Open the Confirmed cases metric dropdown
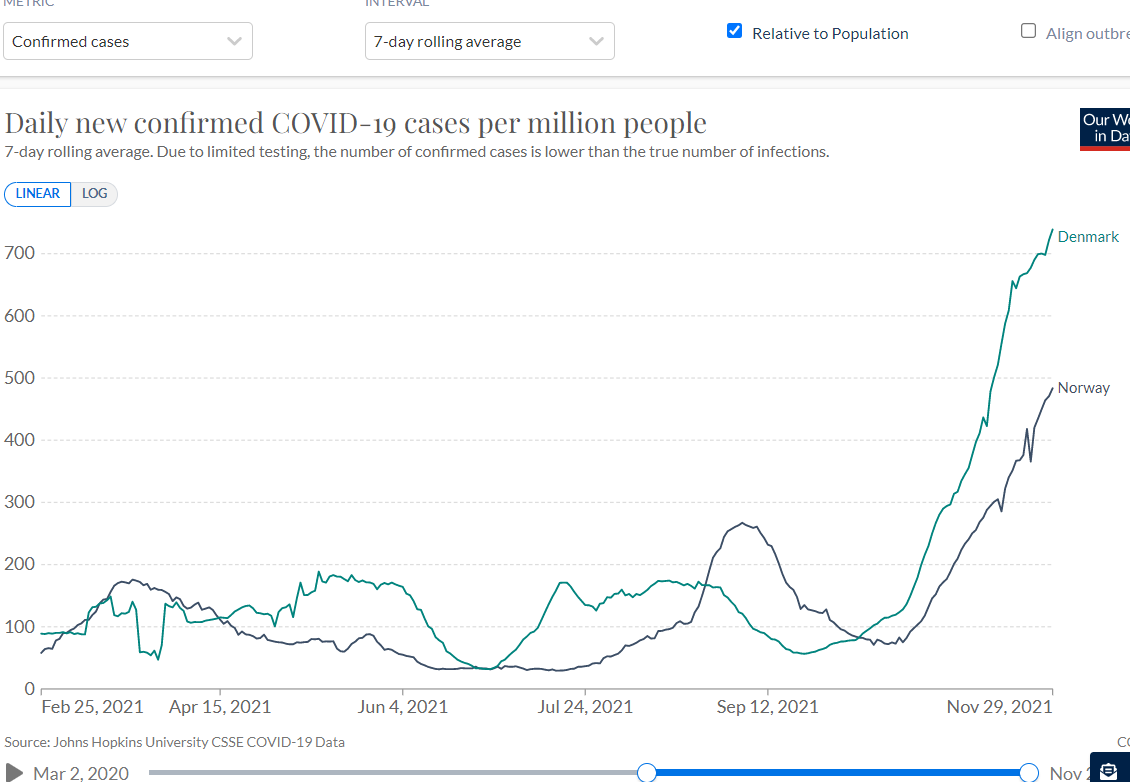Image resolution: width=1130 pixels, height=782 pixels. point(128,41)
